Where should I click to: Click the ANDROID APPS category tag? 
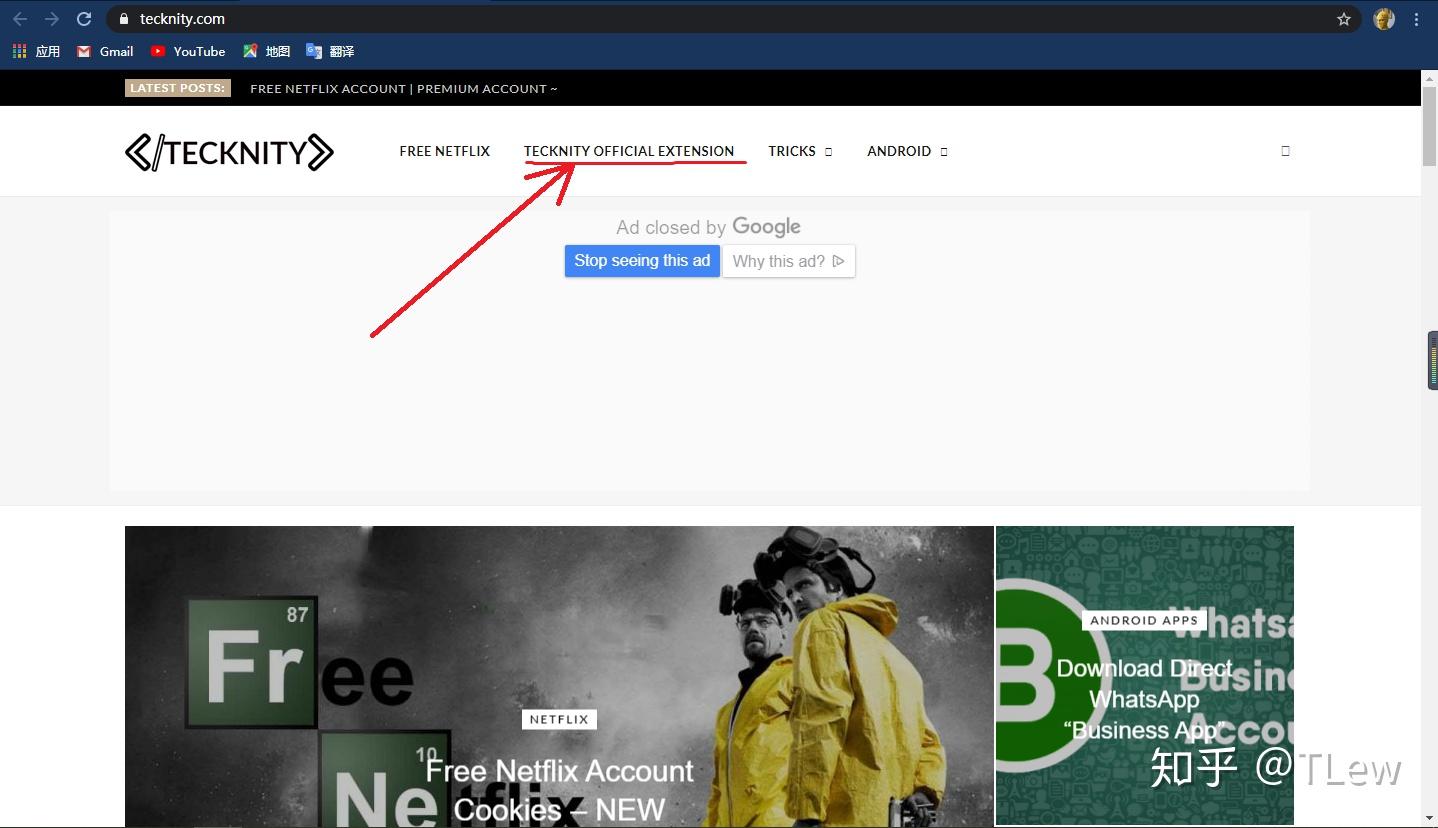click(1144, 620)
